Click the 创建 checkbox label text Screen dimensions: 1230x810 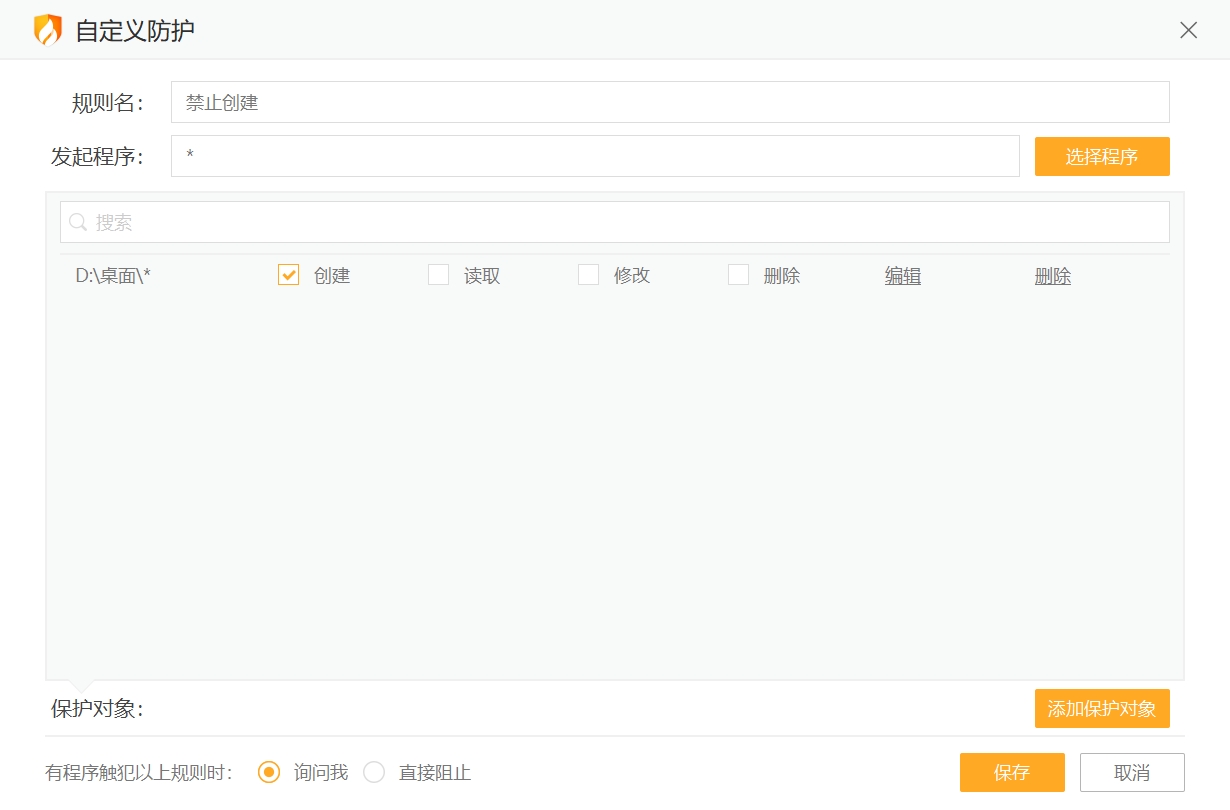tap(330, 275)
